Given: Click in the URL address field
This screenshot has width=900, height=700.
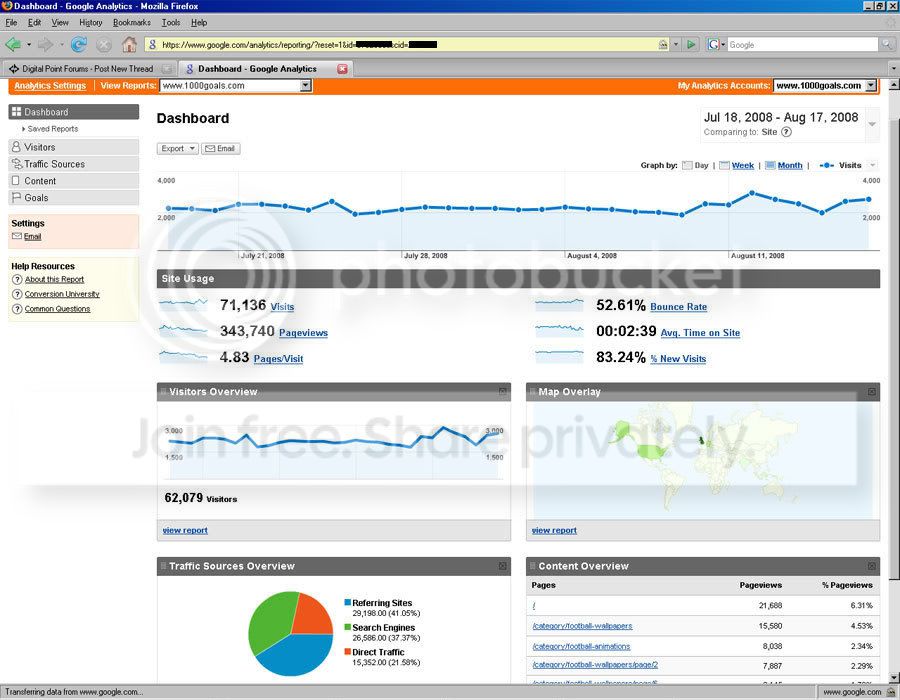Looking at the screenshot, I should [x=408, y=44].
